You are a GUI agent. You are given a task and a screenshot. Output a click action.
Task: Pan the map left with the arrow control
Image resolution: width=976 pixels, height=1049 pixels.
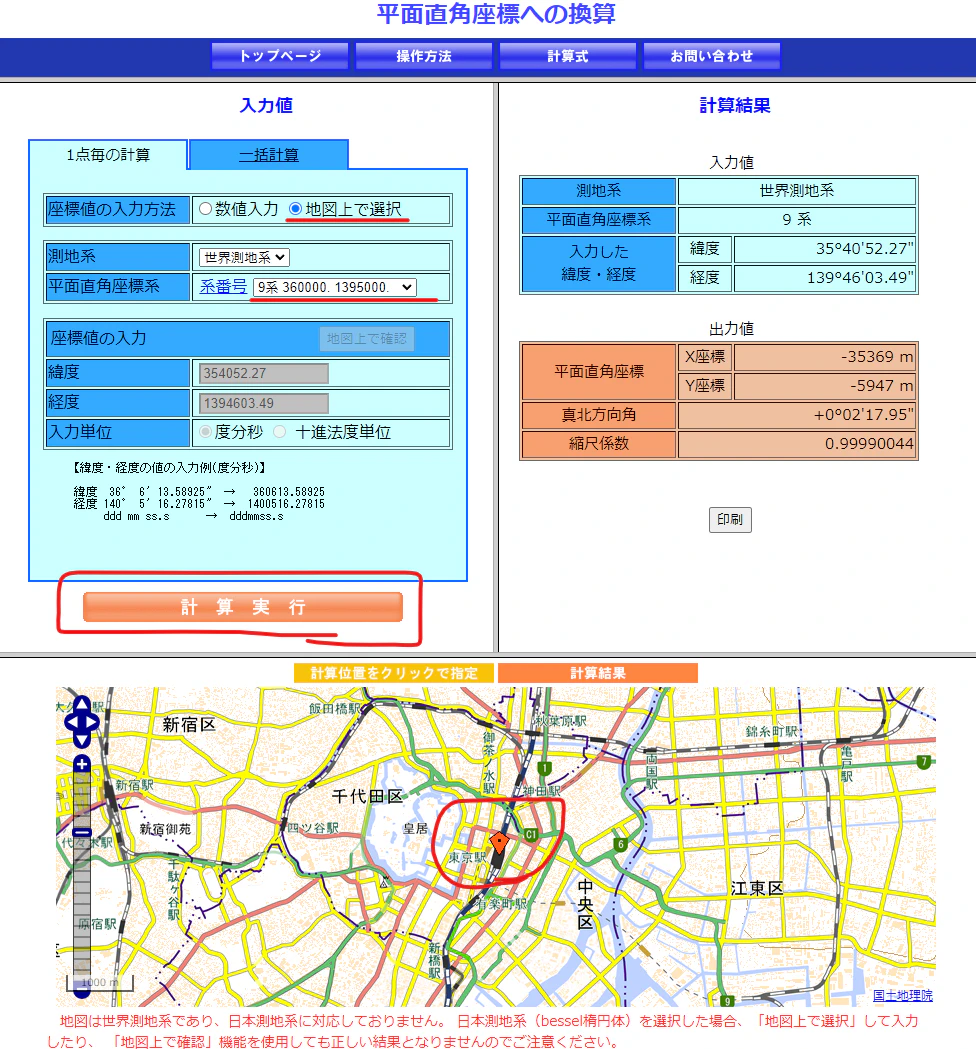[70, 723]
